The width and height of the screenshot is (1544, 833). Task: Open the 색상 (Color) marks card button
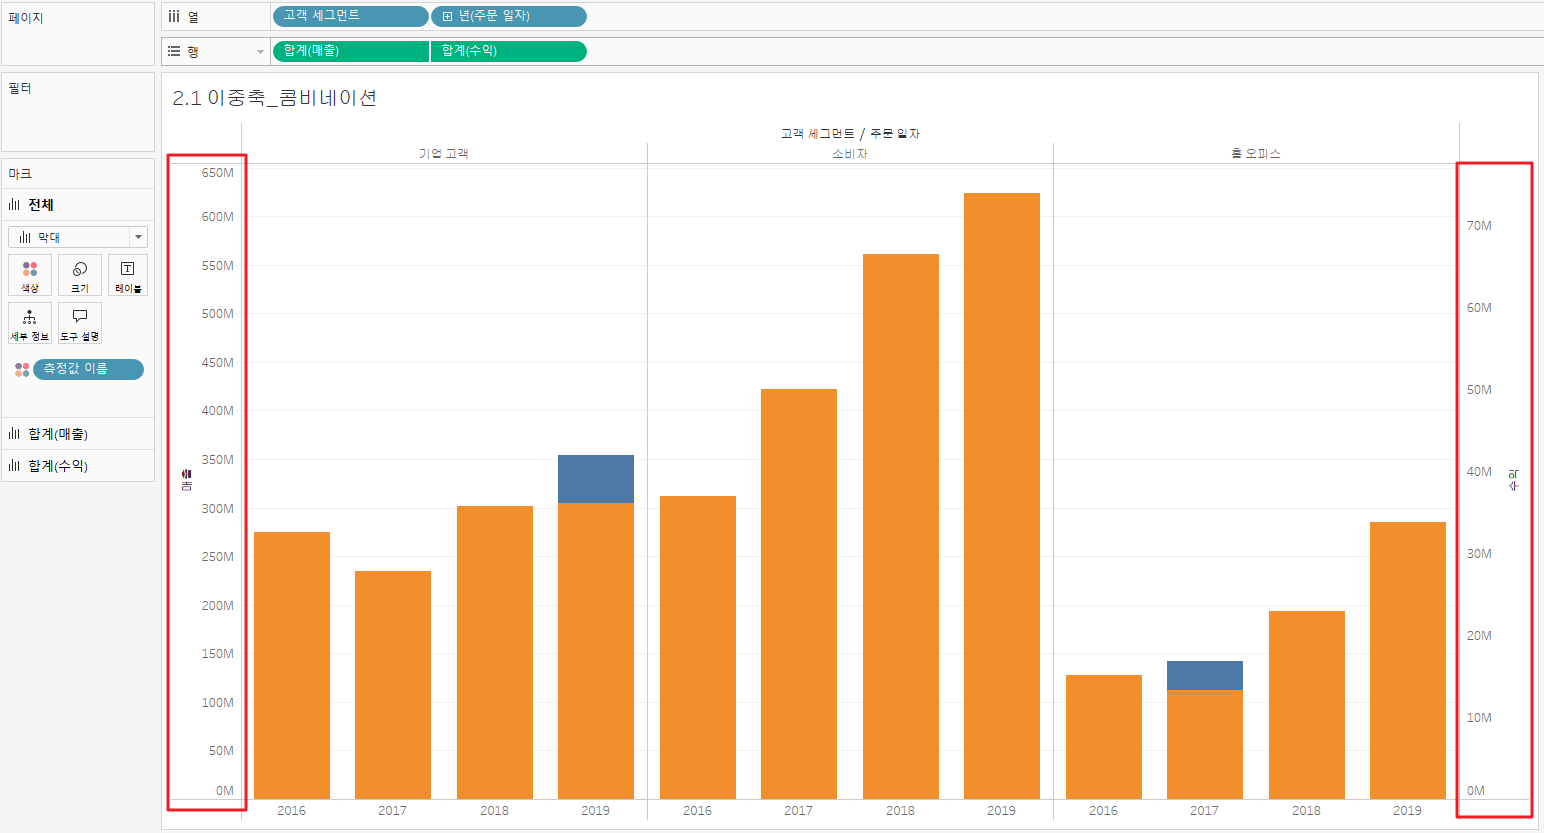tap(30, 275)
